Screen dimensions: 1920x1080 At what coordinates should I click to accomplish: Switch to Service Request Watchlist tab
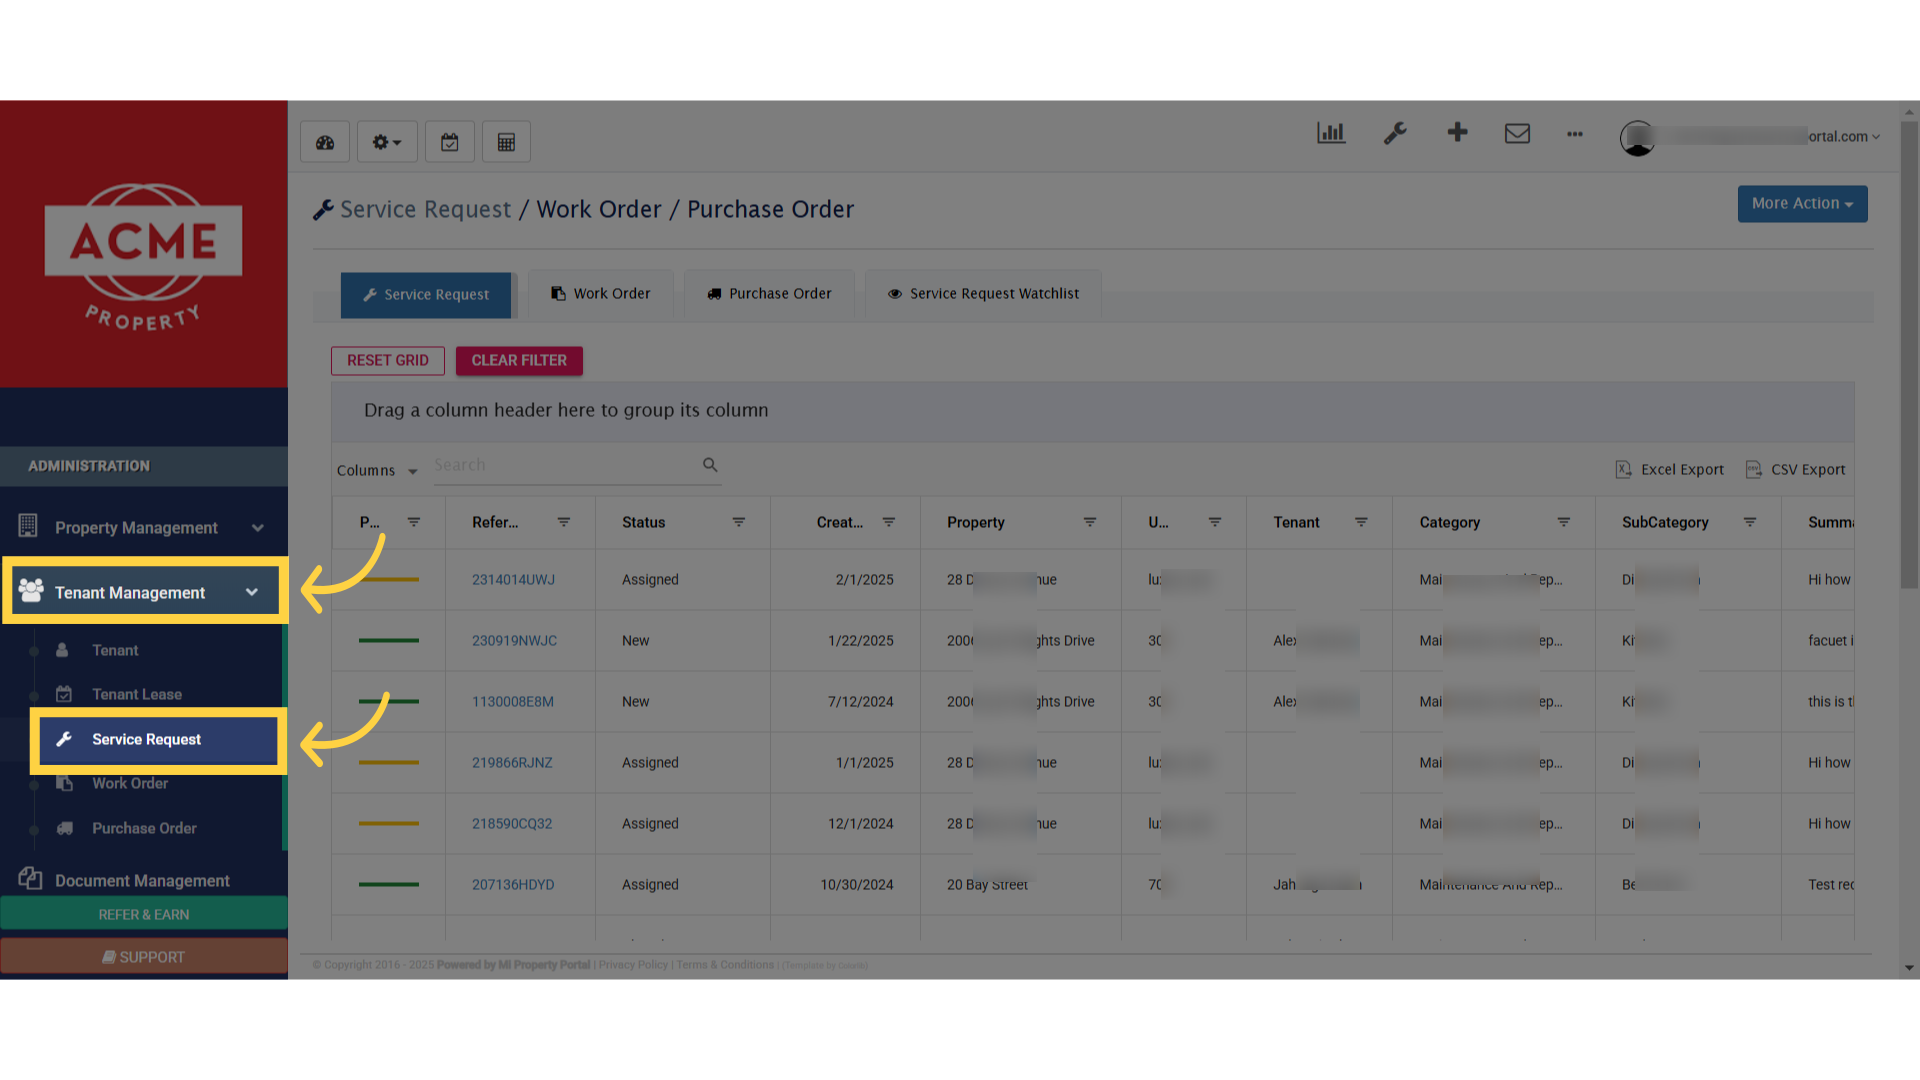pos(983,294)
